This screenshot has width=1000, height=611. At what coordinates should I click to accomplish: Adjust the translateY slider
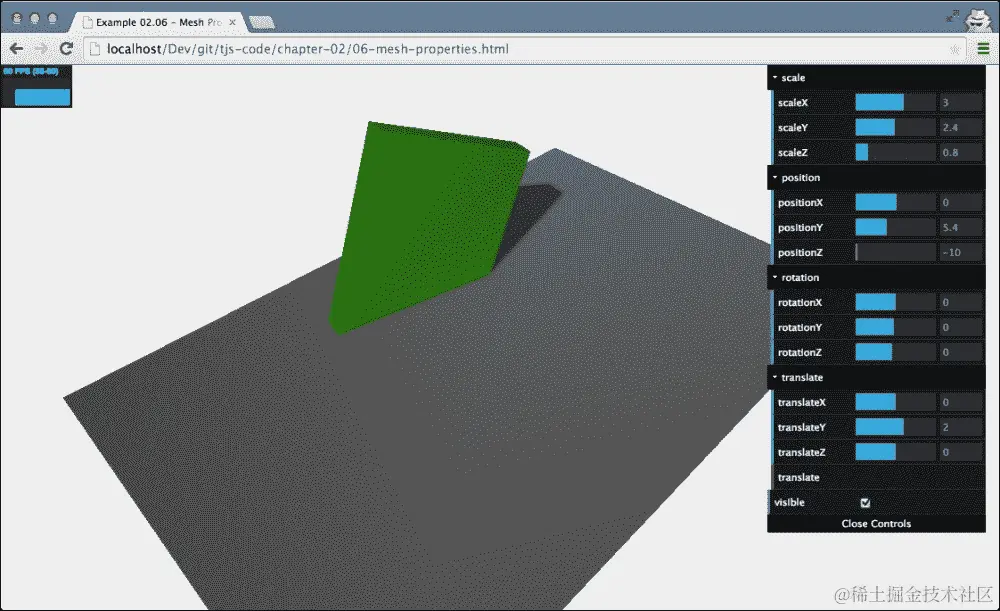point(895,427)
